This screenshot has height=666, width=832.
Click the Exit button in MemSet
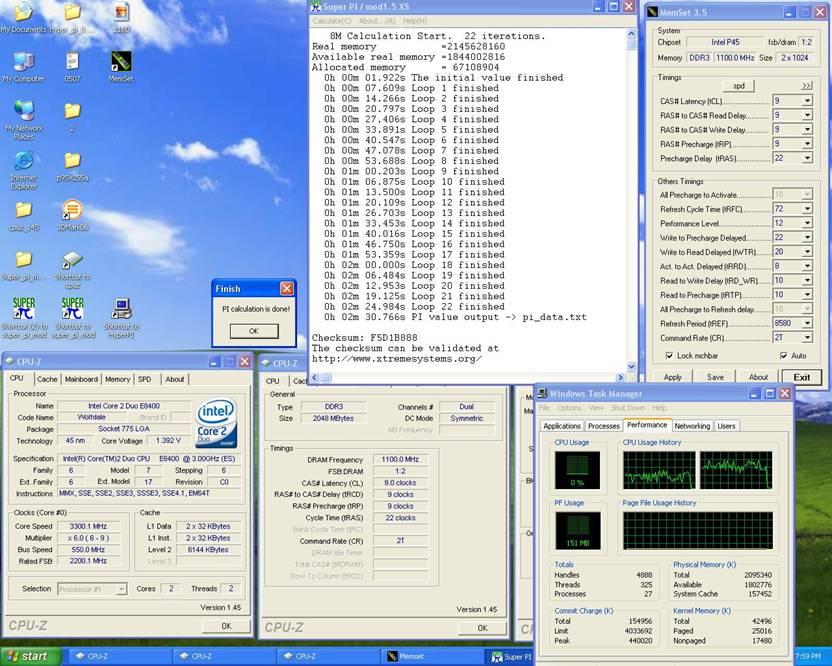click(x=802, y=377)
